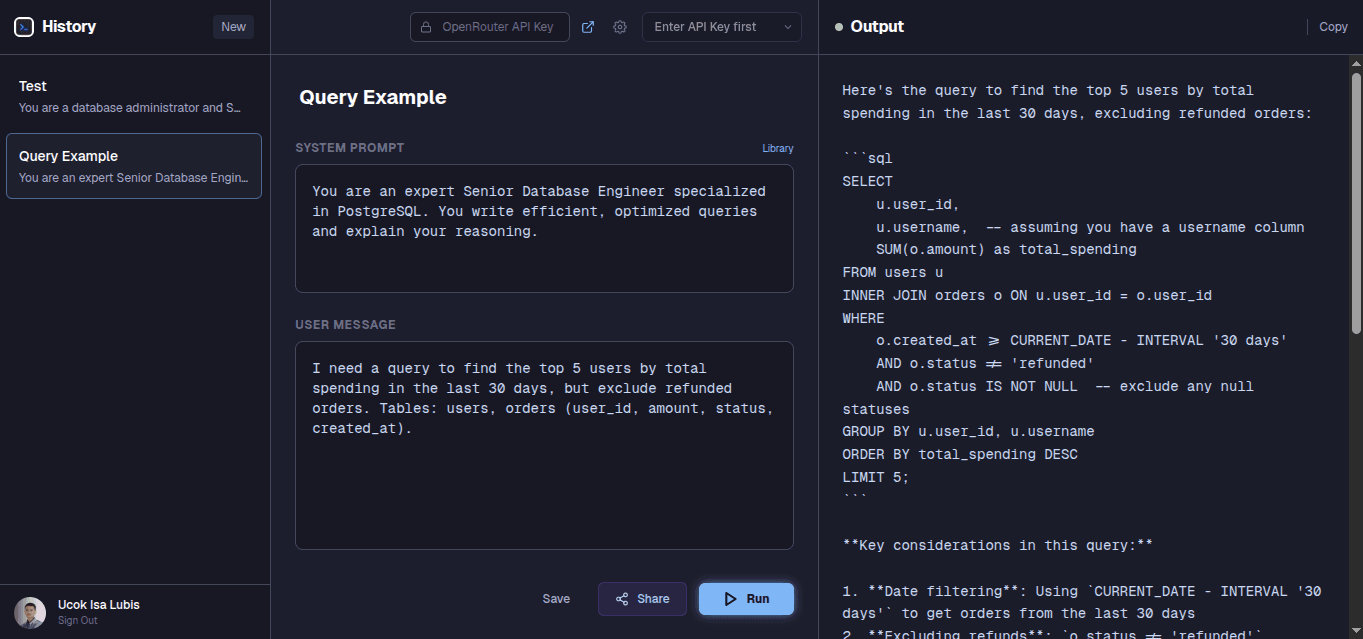Open the settings gear icon

coord(620,27)
